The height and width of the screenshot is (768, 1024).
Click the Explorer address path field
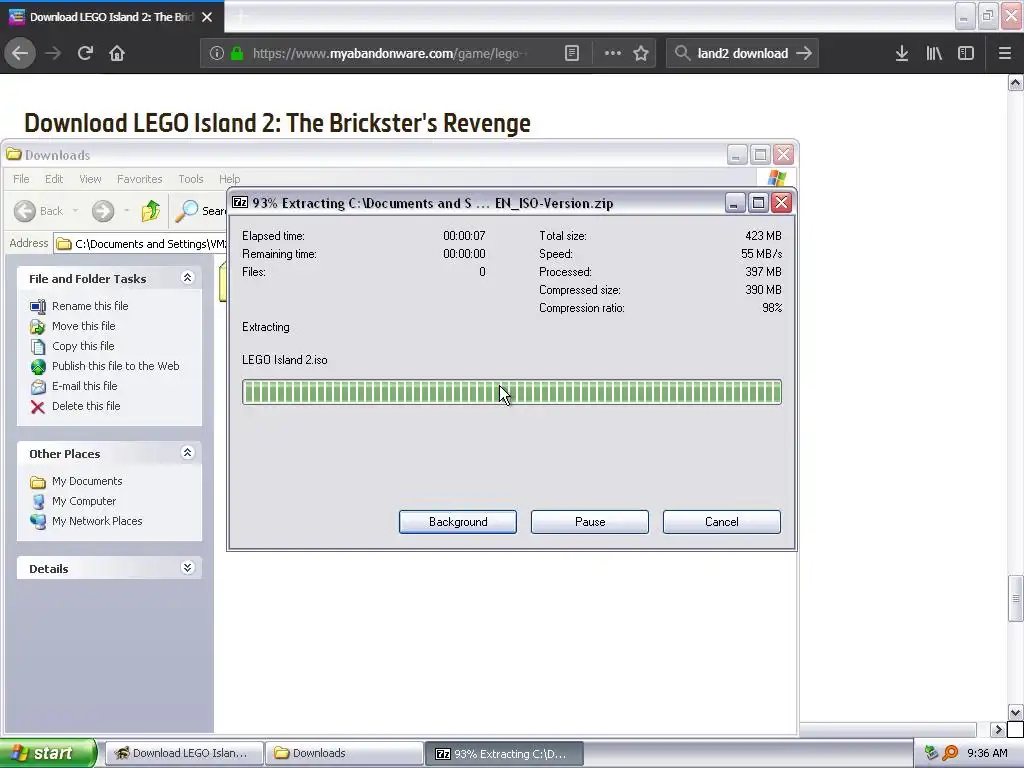click(140, 244)
